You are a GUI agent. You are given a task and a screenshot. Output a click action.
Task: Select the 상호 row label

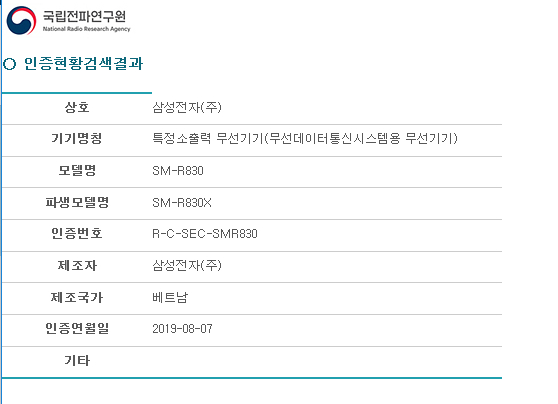[x=77, y=107]
